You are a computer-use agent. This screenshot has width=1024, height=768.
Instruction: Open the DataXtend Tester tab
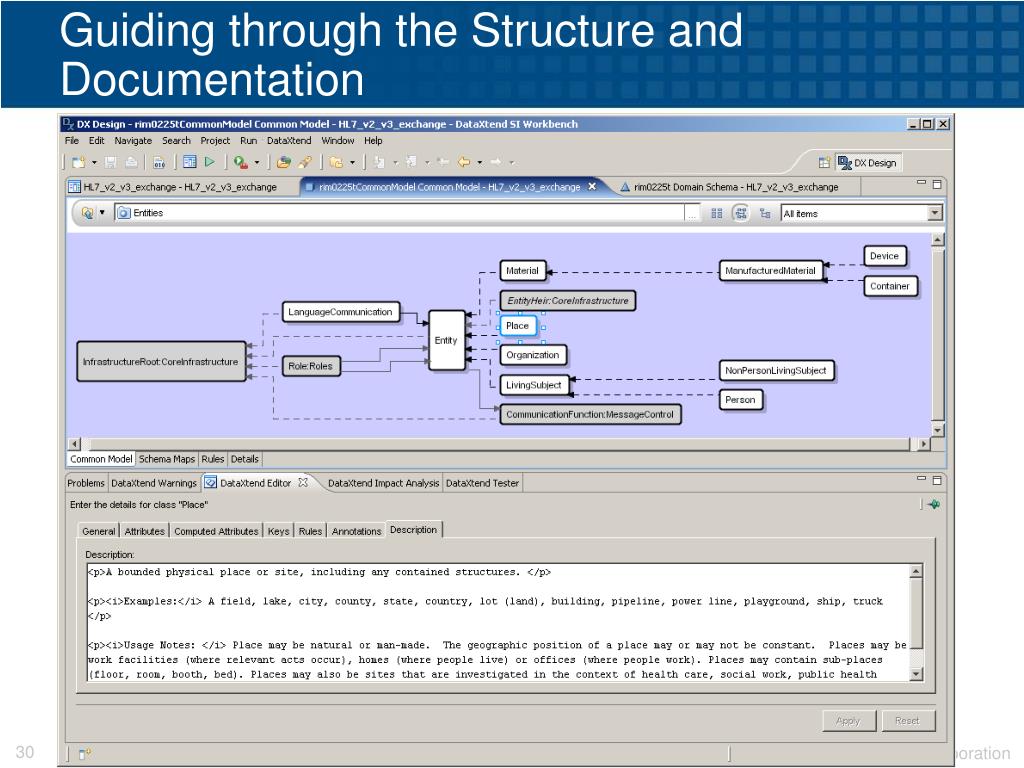click(x=482, y=483)
